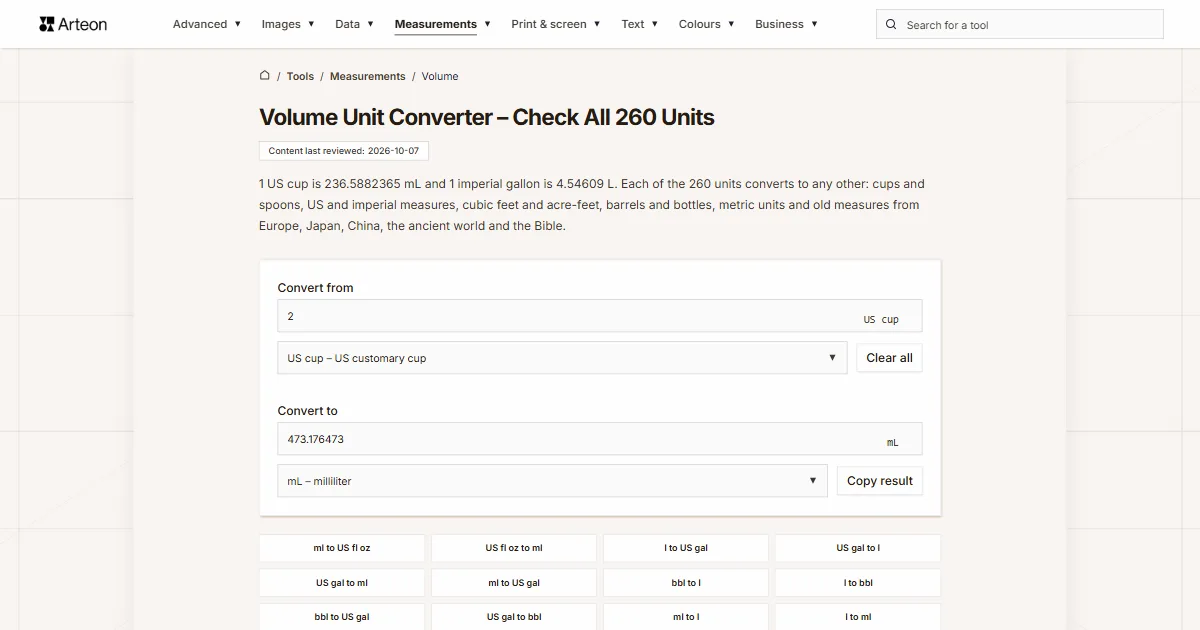Click the Clear all button
This screenshot has width=1200, height=630.
[889, 358]
